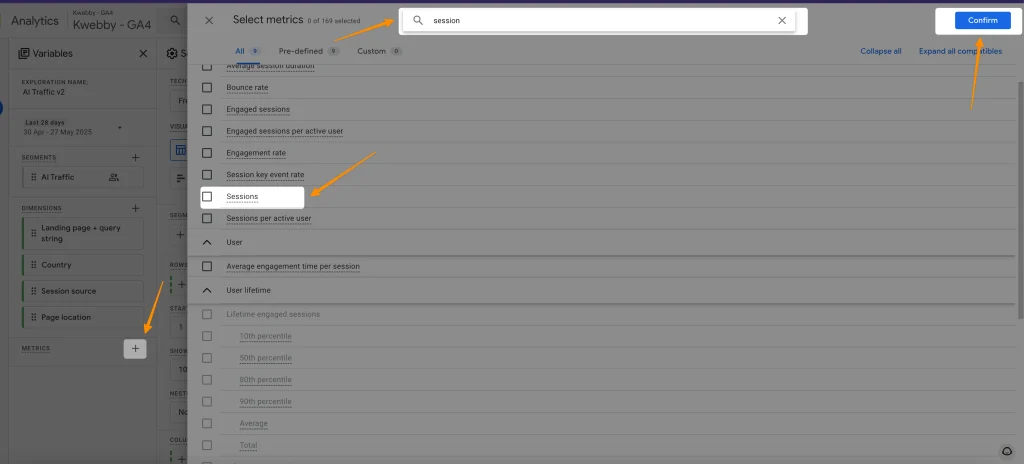Click the exploration name AI Traffic v2
The height and width of the screenshot is (464, 1024).
[43, 92]
